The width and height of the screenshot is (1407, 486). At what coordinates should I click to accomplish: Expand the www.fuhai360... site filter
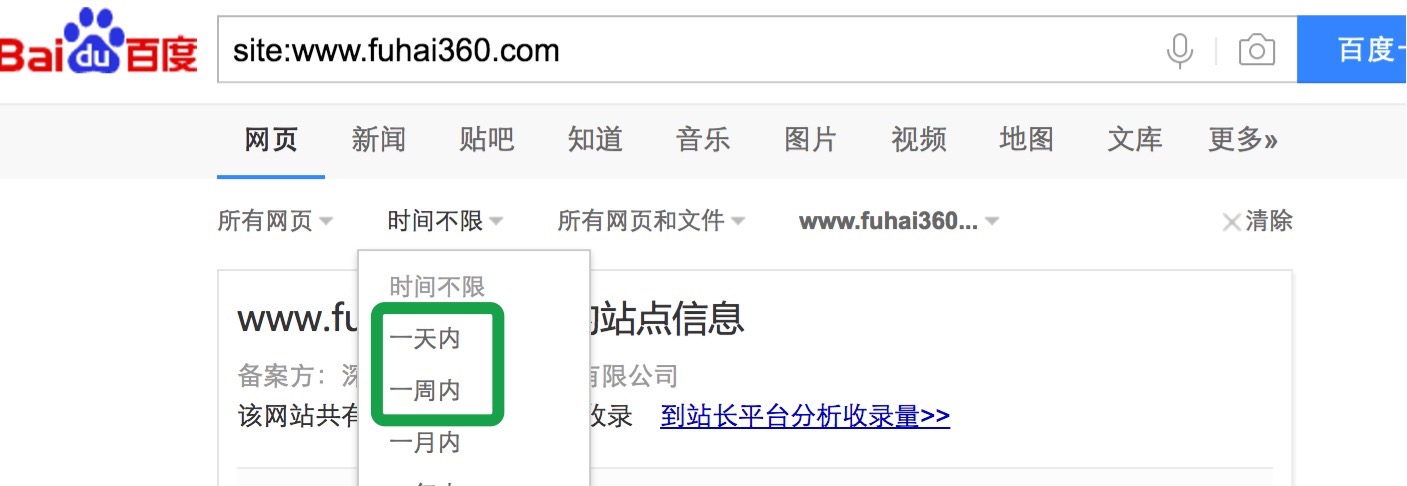[x=899, y=221]
